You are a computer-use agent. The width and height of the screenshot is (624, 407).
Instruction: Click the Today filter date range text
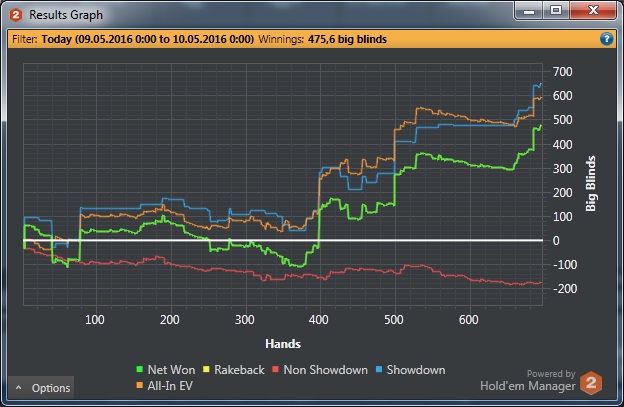(148, 39)
